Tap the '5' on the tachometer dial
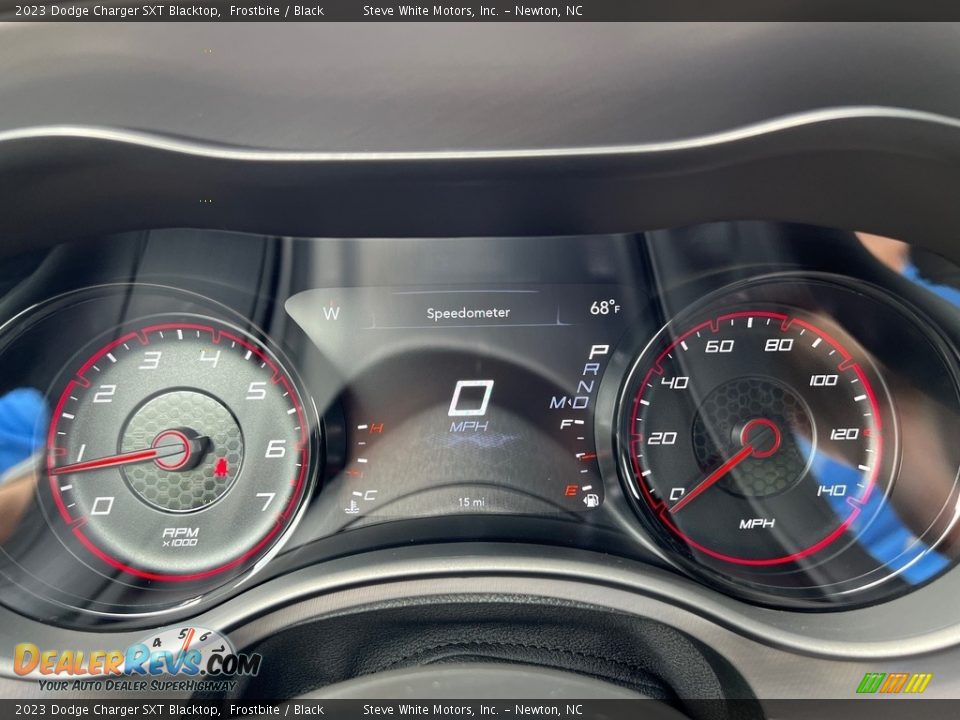 click(x=257, y=389)
